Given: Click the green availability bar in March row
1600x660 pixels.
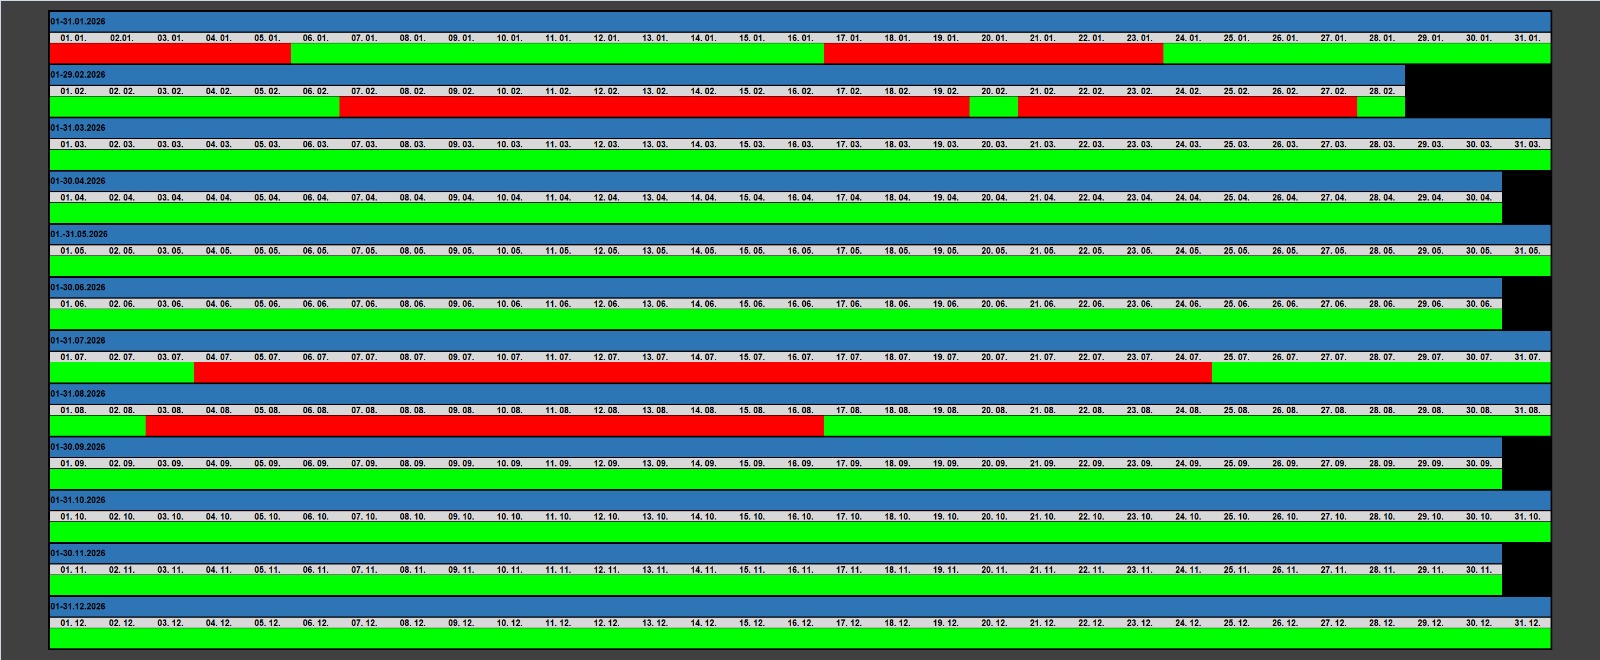Looking at the screenshot, I should click(800, 160).
